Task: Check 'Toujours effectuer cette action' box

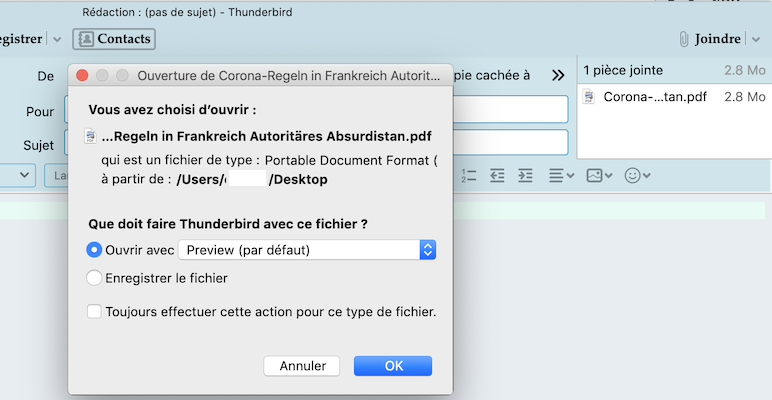Action: coord(95,312)
